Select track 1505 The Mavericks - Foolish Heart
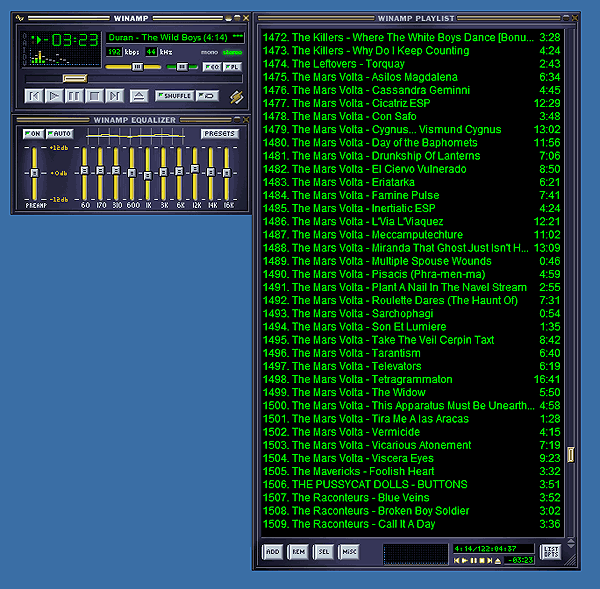This screenshot has width=600, height=589. coord(412,472)
